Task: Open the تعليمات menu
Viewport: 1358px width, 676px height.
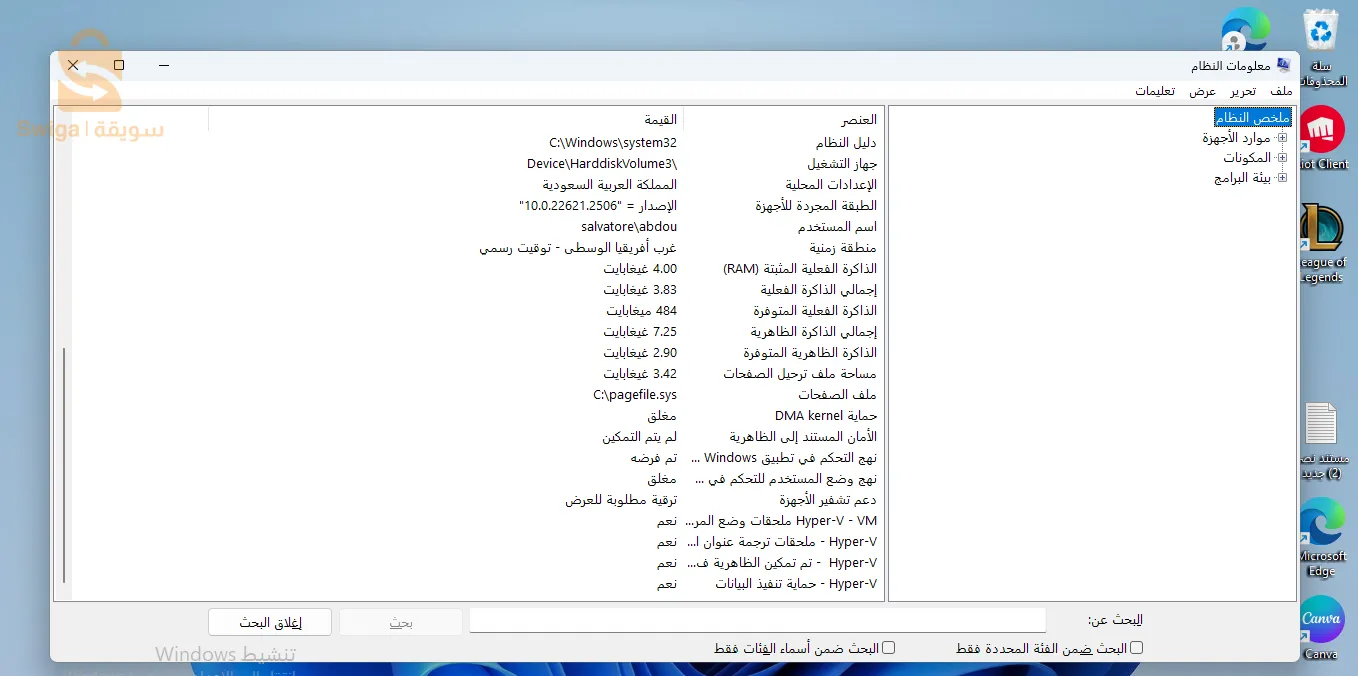Action: click(x=1155, y=91)
